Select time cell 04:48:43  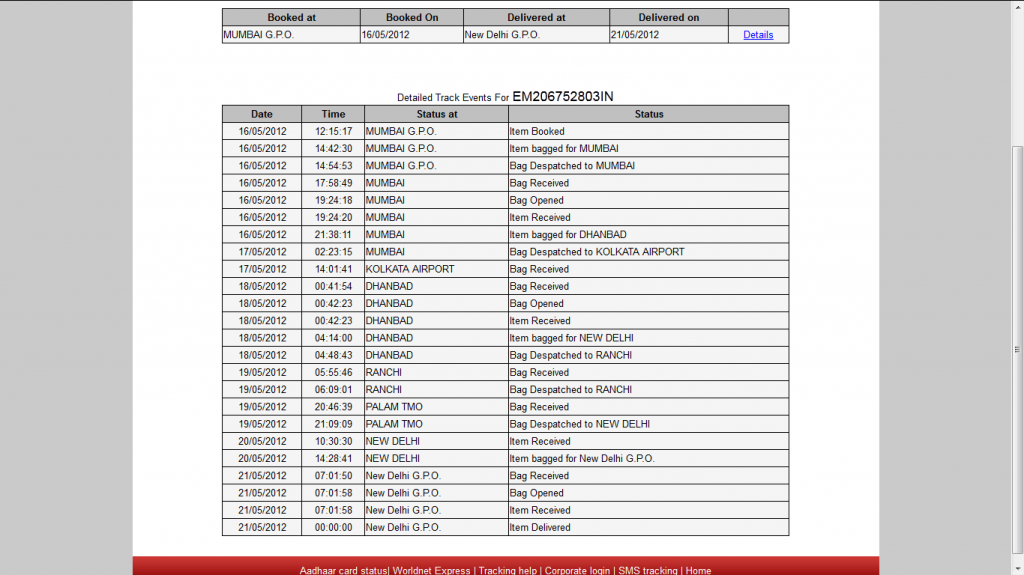(333, 355)
